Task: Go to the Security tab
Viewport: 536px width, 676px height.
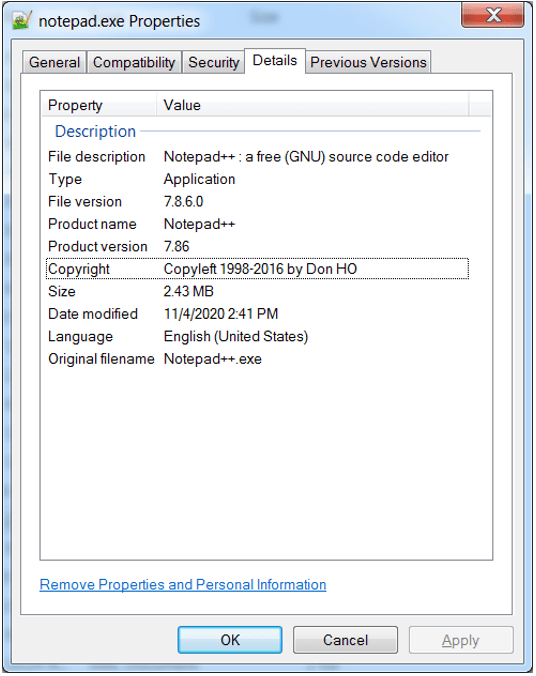Action: coord(213,63)
